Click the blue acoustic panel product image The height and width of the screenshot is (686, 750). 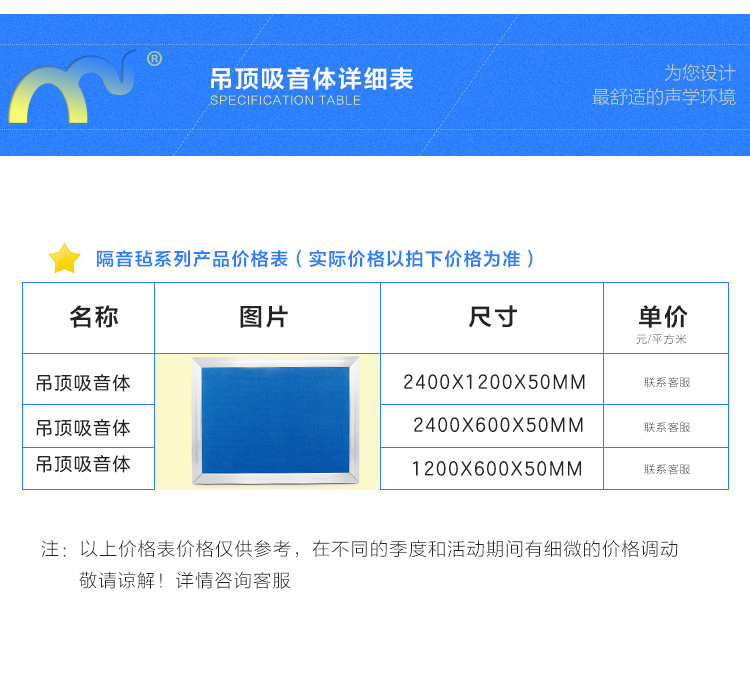point(275,420)
